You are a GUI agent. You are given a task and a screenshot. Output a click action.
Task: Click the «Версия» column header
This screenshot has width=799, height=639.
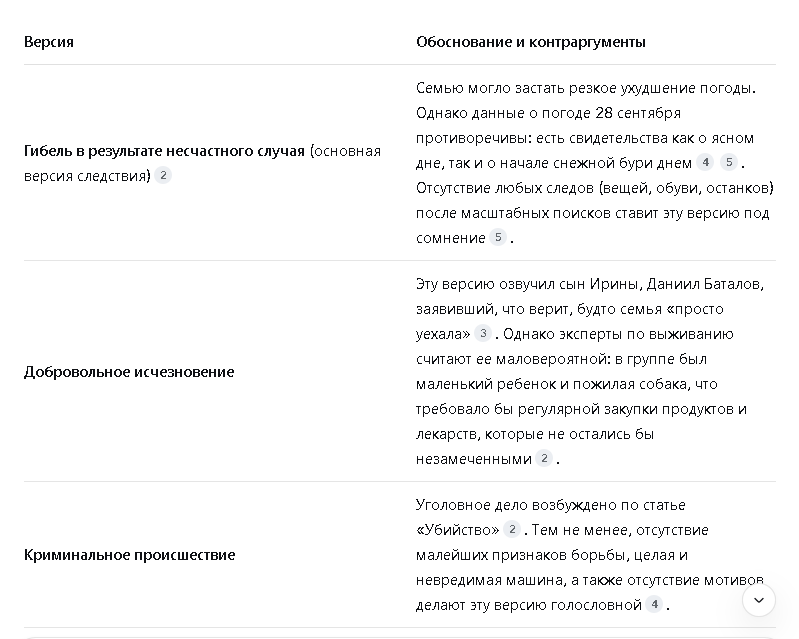pos(49,42)
